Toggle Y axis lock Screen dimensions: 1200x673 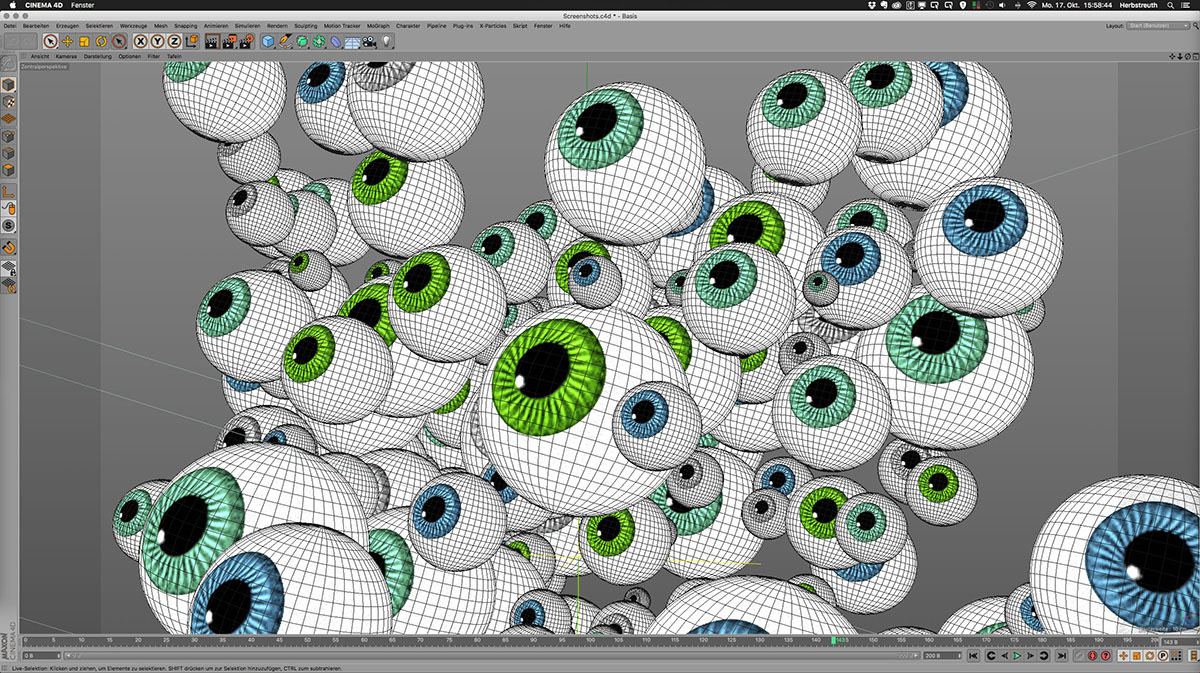pos(157,41)
